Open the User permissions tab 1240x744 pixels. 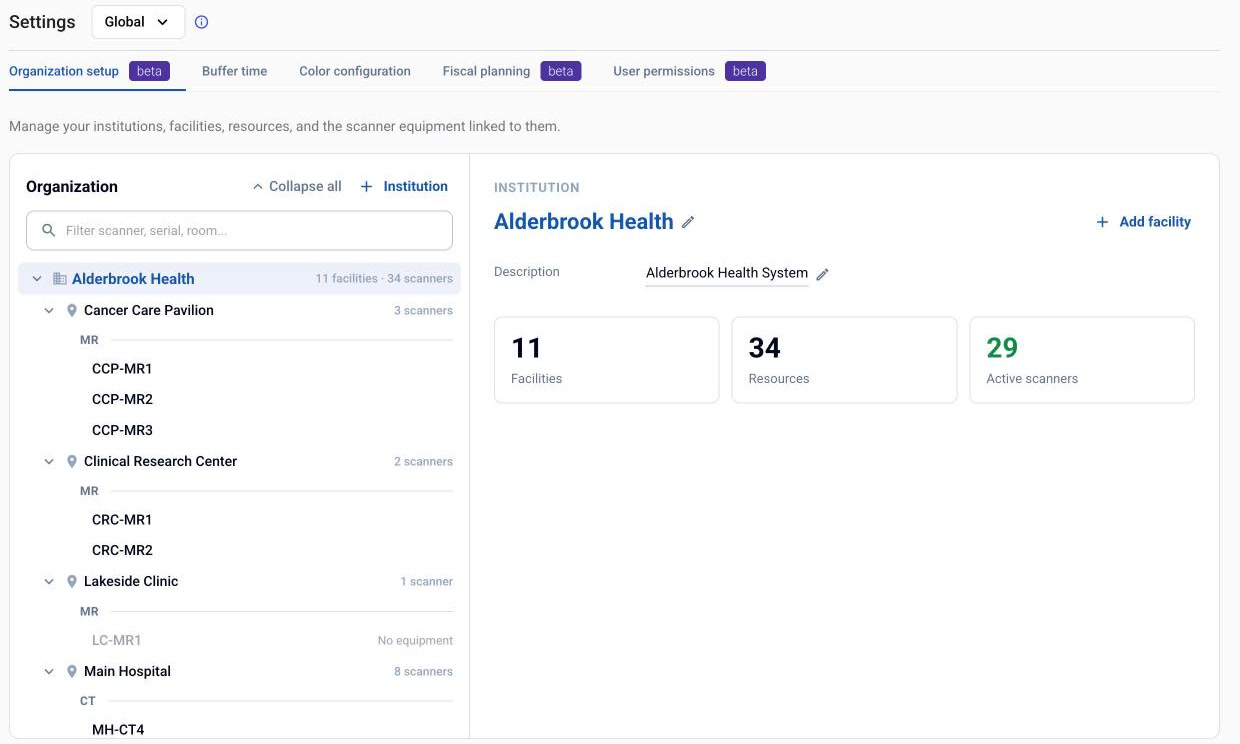[689, 71]
